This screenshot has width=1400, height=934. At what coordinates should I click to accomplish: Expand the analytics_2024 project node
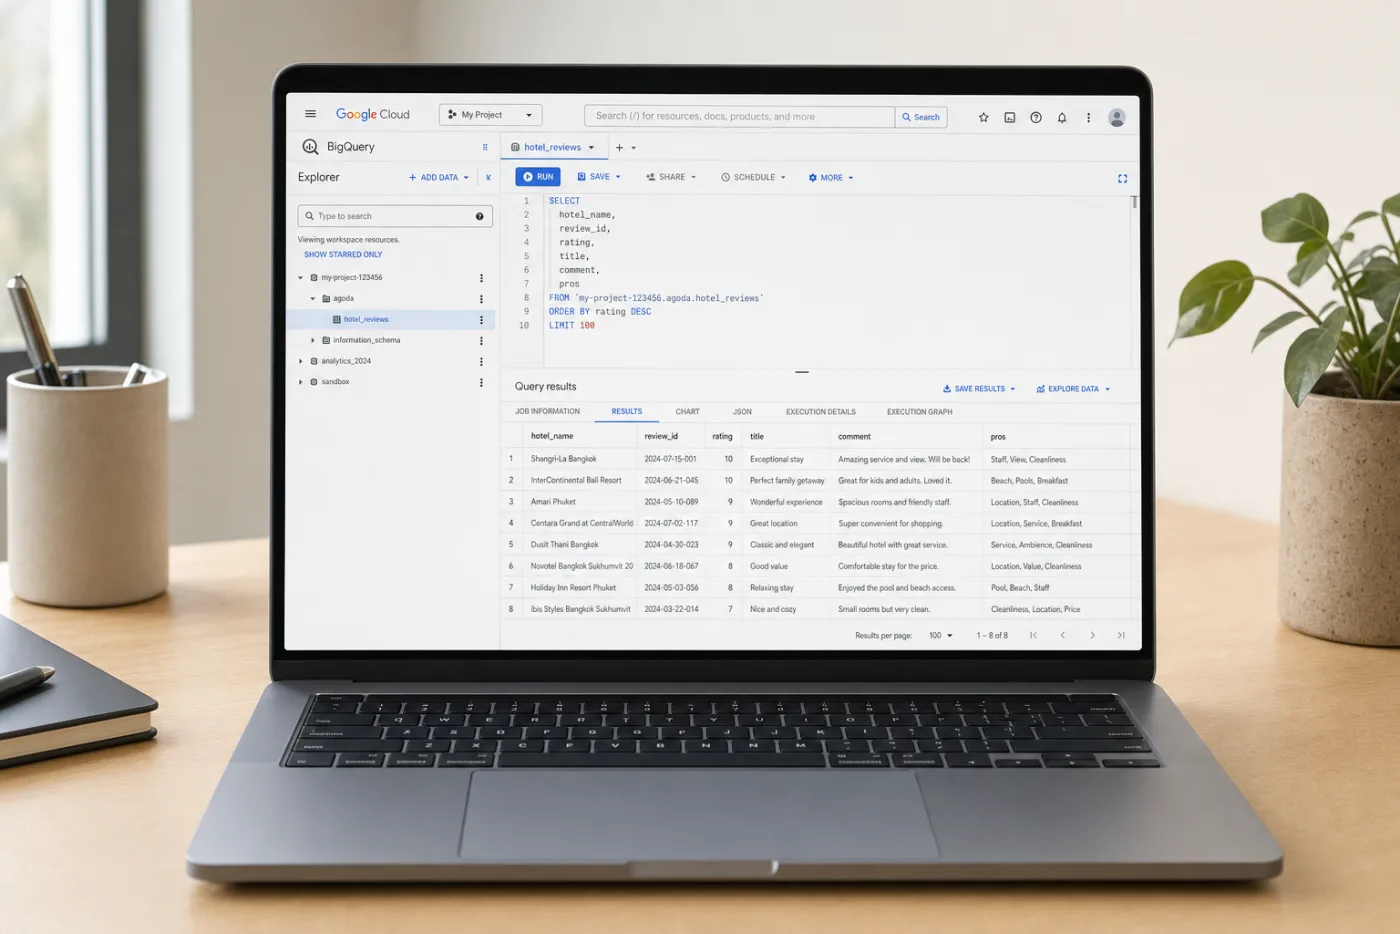click(300, 362)
